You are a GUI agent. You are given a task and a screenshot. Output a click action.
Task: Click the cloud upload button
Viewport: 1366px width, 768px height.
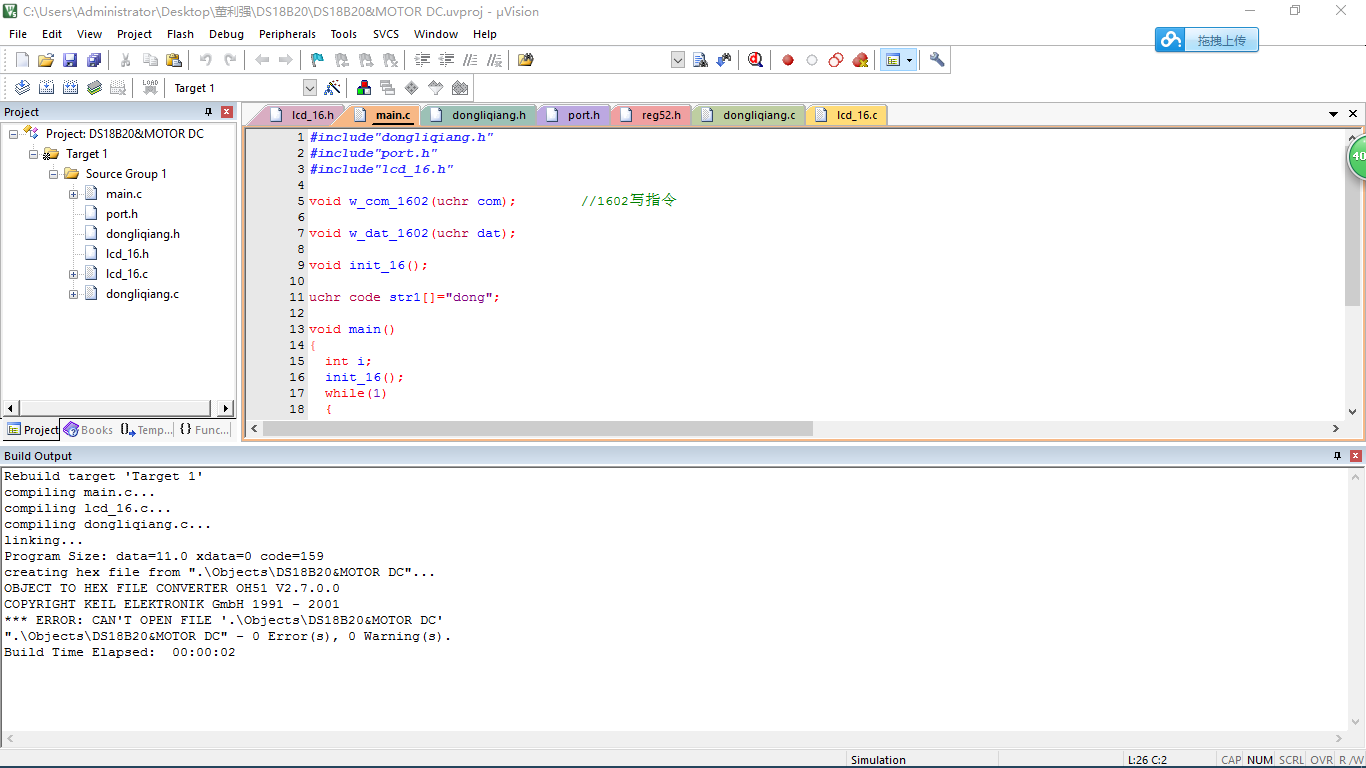[x=1207, y=40]
